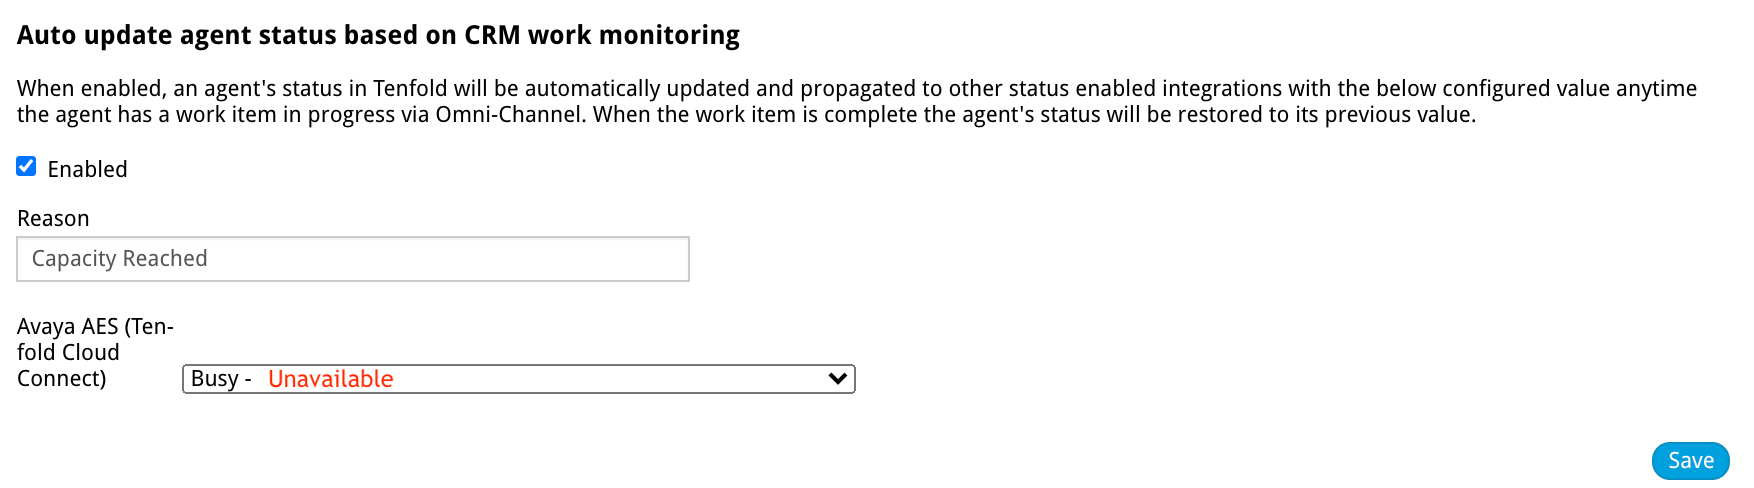Click the dropdown chevron arrow icon
The height and width of the screenshot is (488, 1754).
pyautogui.click(x=838, y=379)
